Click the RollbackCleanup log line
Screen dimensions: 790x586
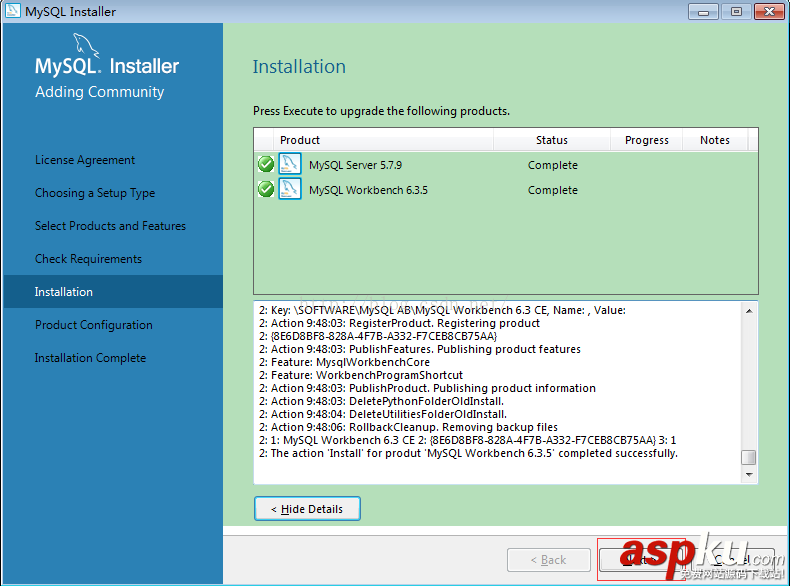(x=409, y=427)
